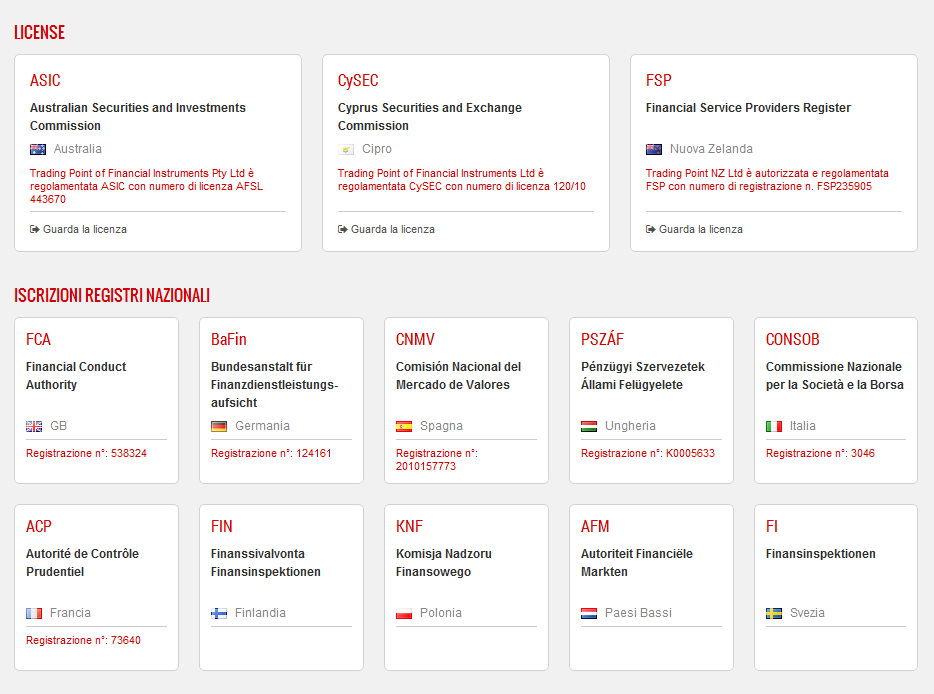Select the AFM card title
This screenshot has height=694, width=934.
coord(595,527)
